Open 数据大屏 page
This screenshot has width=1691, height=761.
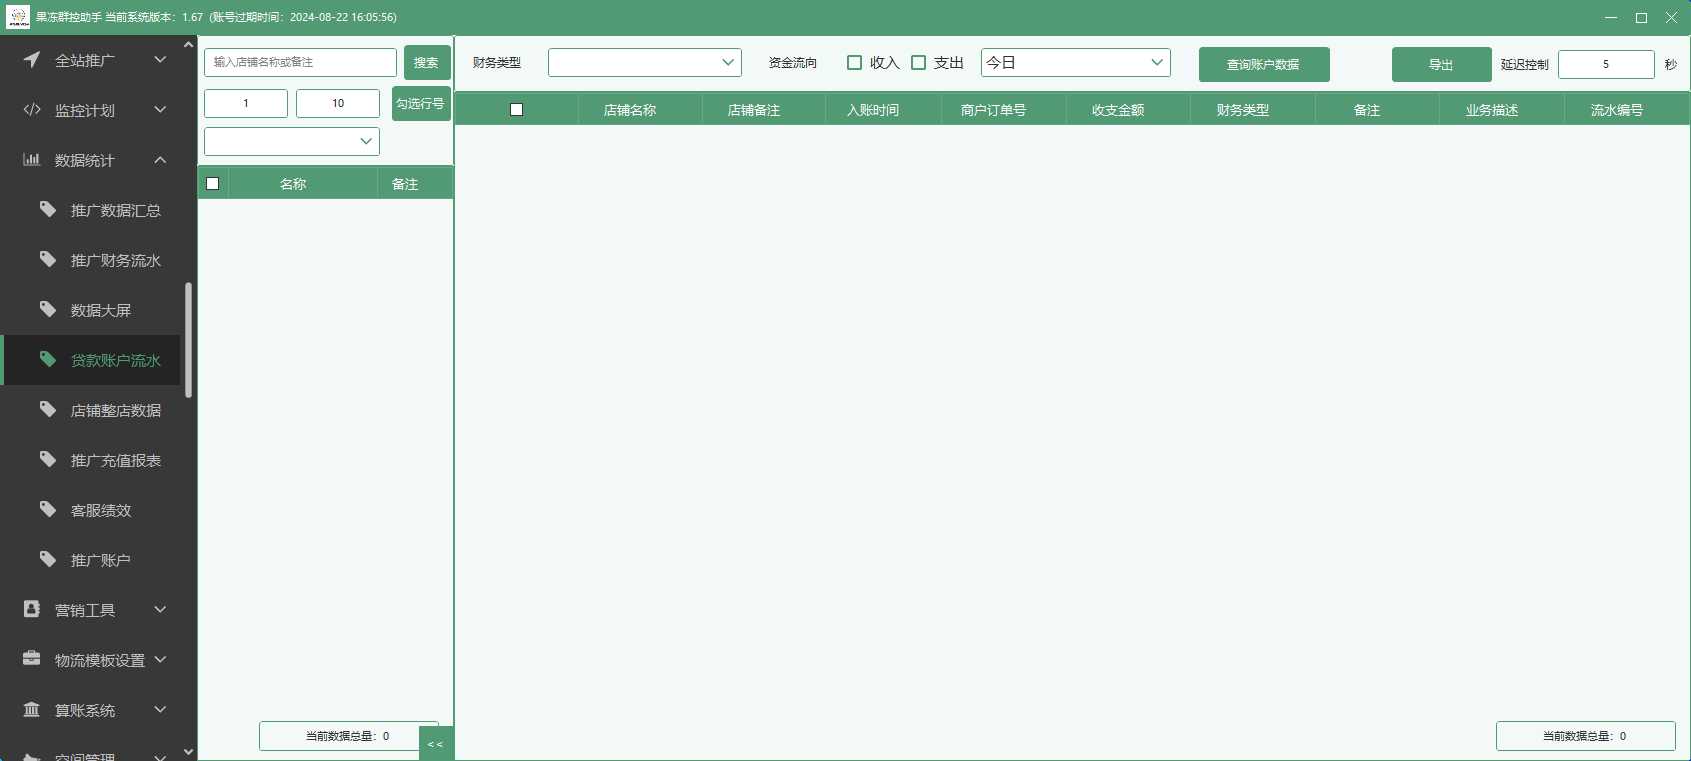point(100,311)
